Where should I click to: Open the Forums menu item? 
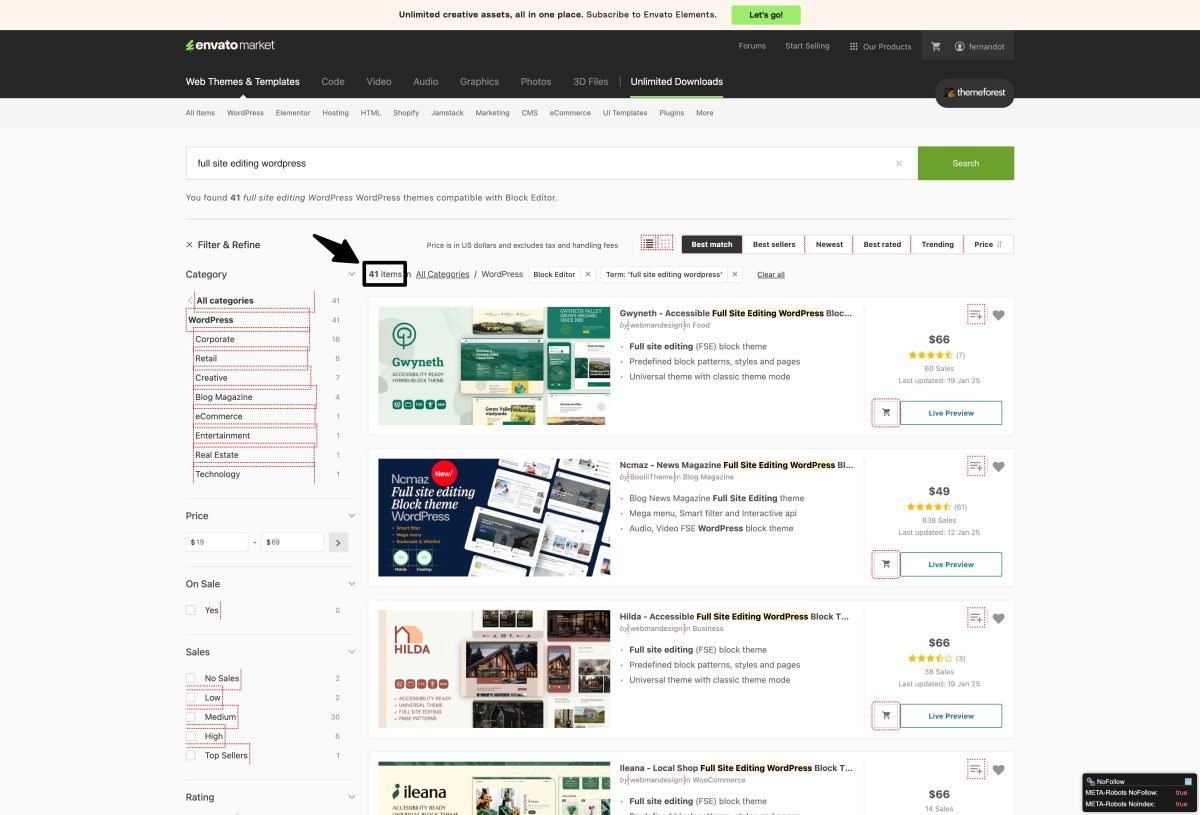(752, 46)
